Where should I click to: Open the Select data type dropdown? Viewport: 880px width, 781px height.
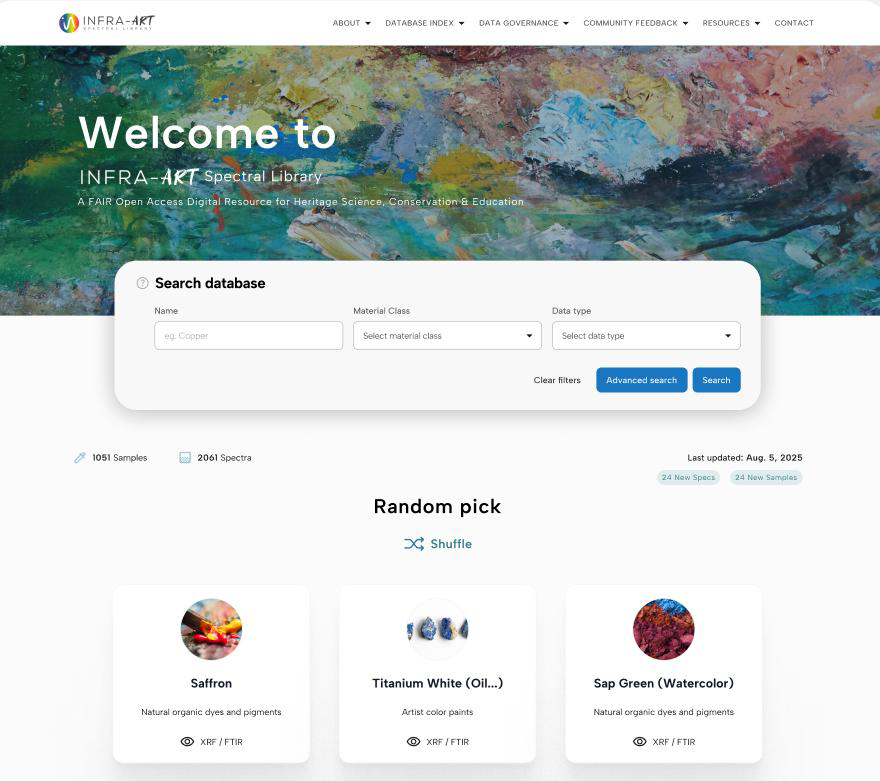[646, 336]
